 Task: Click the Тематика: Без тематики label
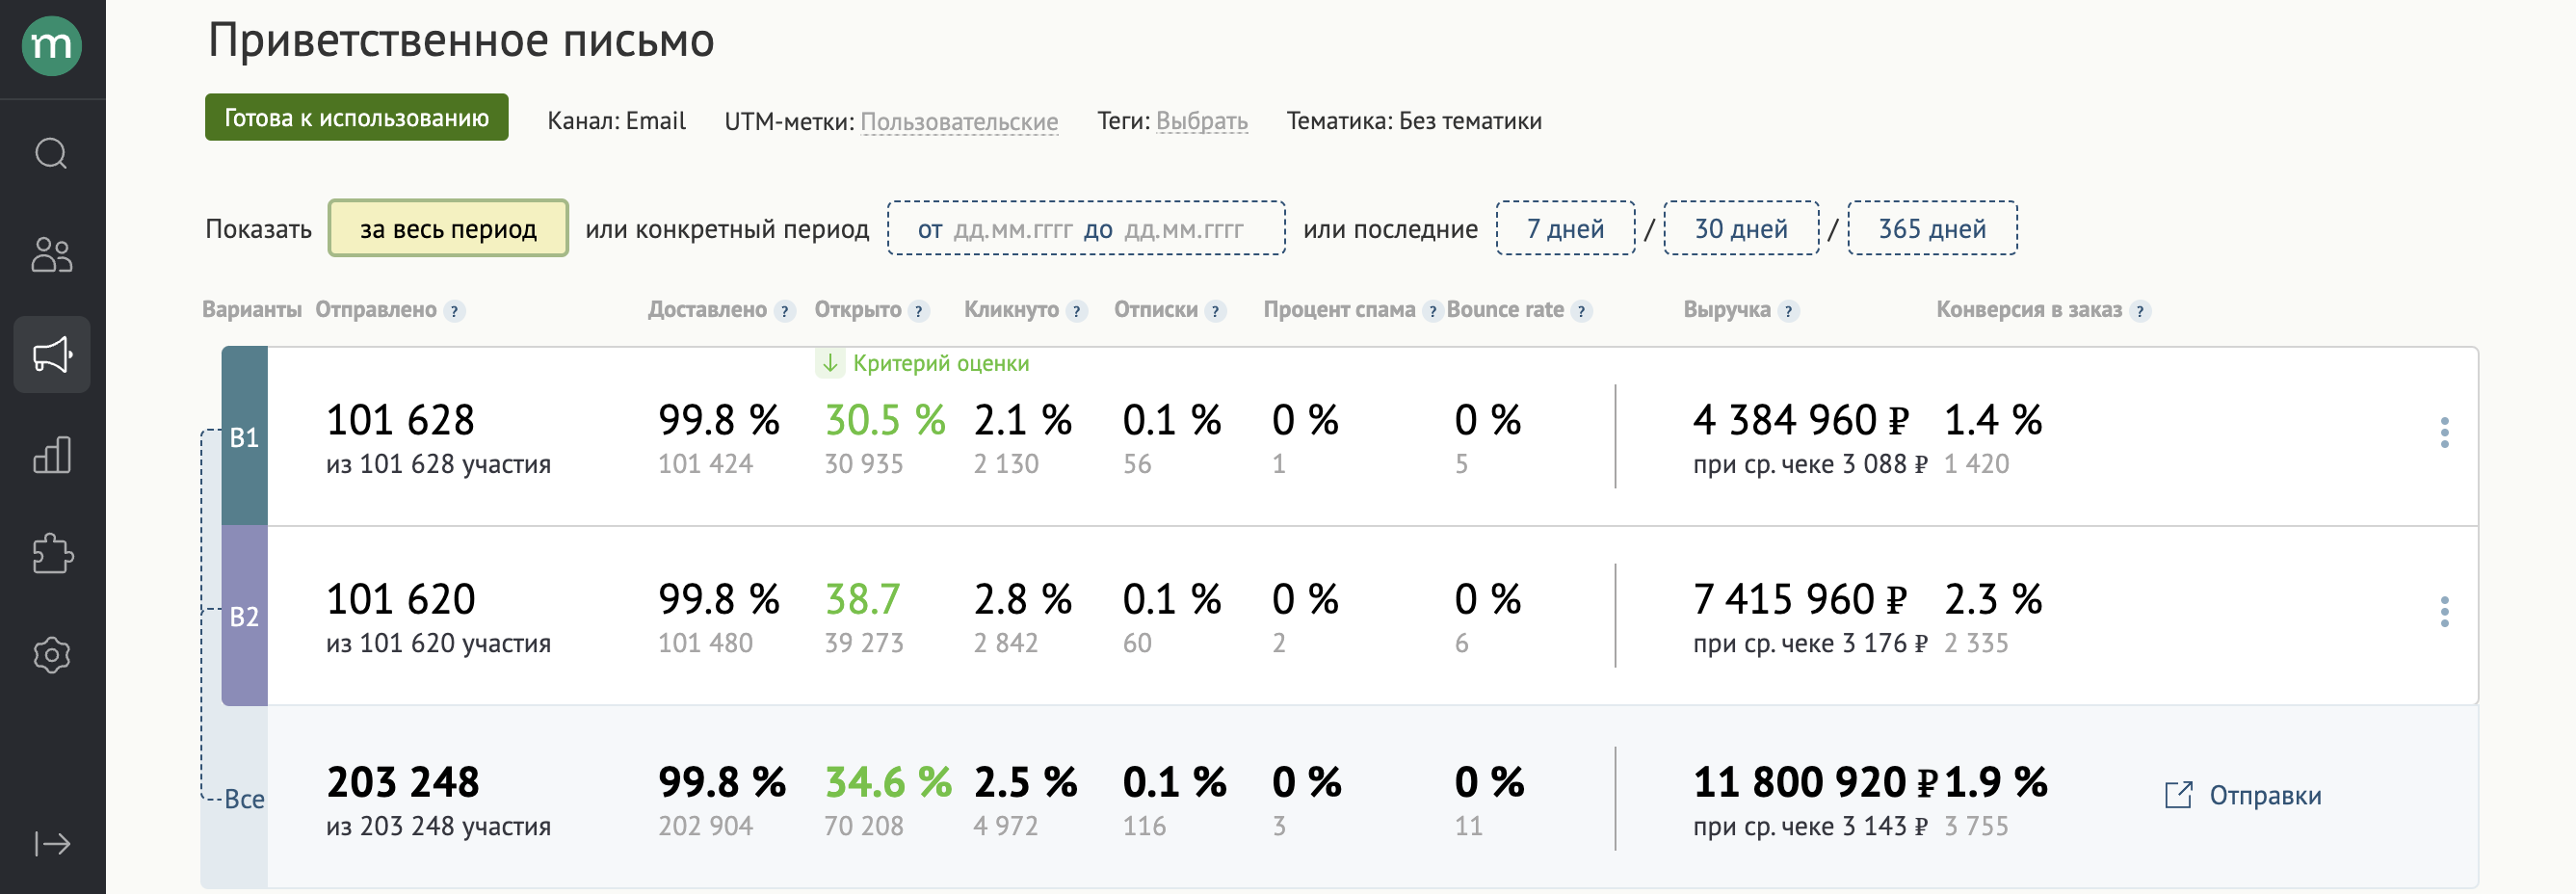tap(1414, 121)
